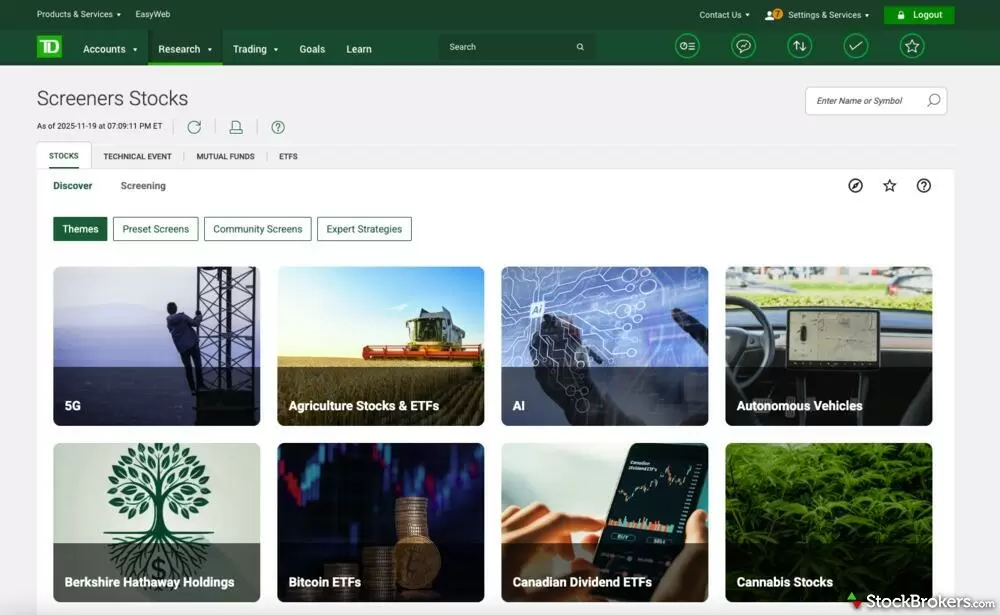Click the checkmark order status icon in header
The width and height of the screenshot is (1000, 615).
855,45
